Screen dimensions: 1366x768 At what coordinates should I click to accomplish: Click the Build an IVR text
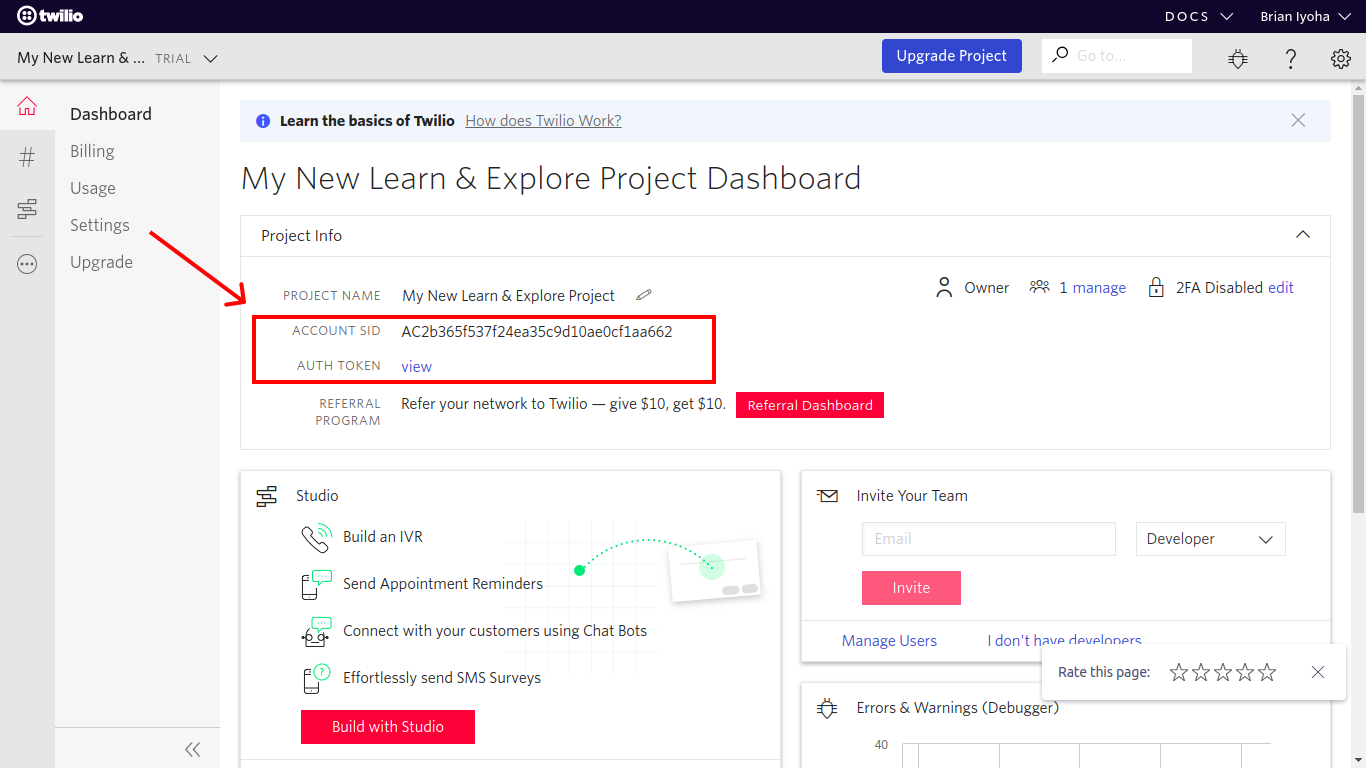[x=383, y=537]
